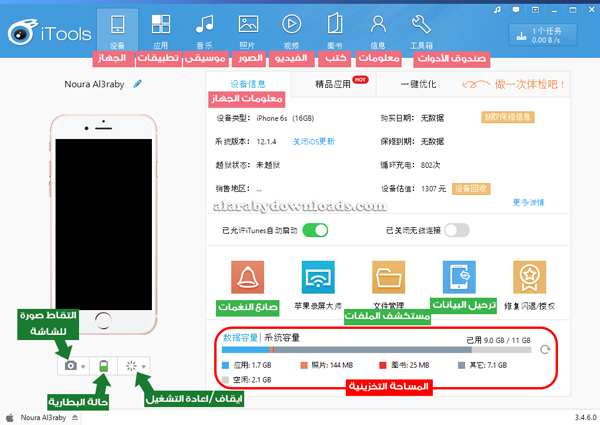
Task: Launch the ringtone maker bell icon
Action: pyautogui.click(x=248, y=277)
